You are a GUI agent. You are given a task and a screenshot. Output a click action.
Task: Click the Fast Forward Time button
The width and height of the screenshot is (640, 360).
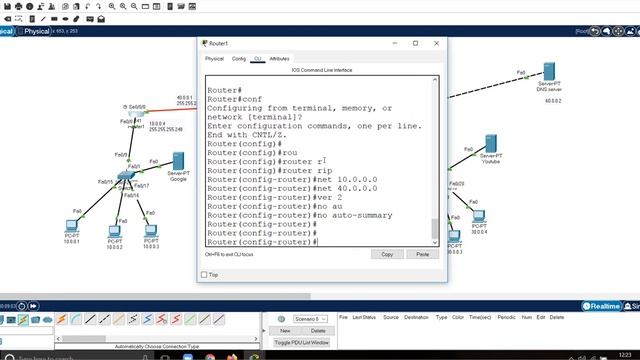coord(33,306)
